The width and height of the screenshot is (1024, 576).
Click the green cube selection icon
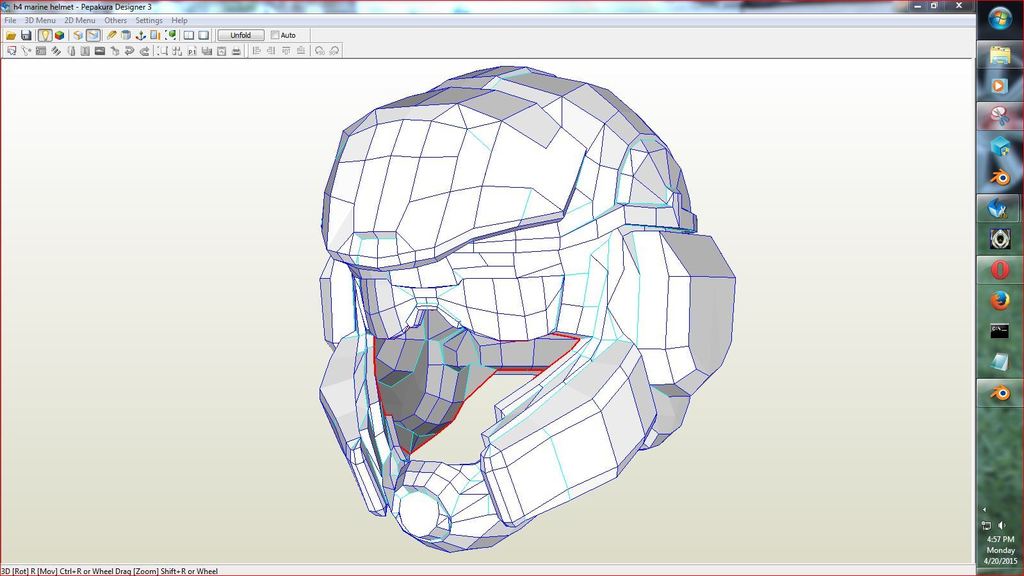pyautogui.click(x=170, y=35)
